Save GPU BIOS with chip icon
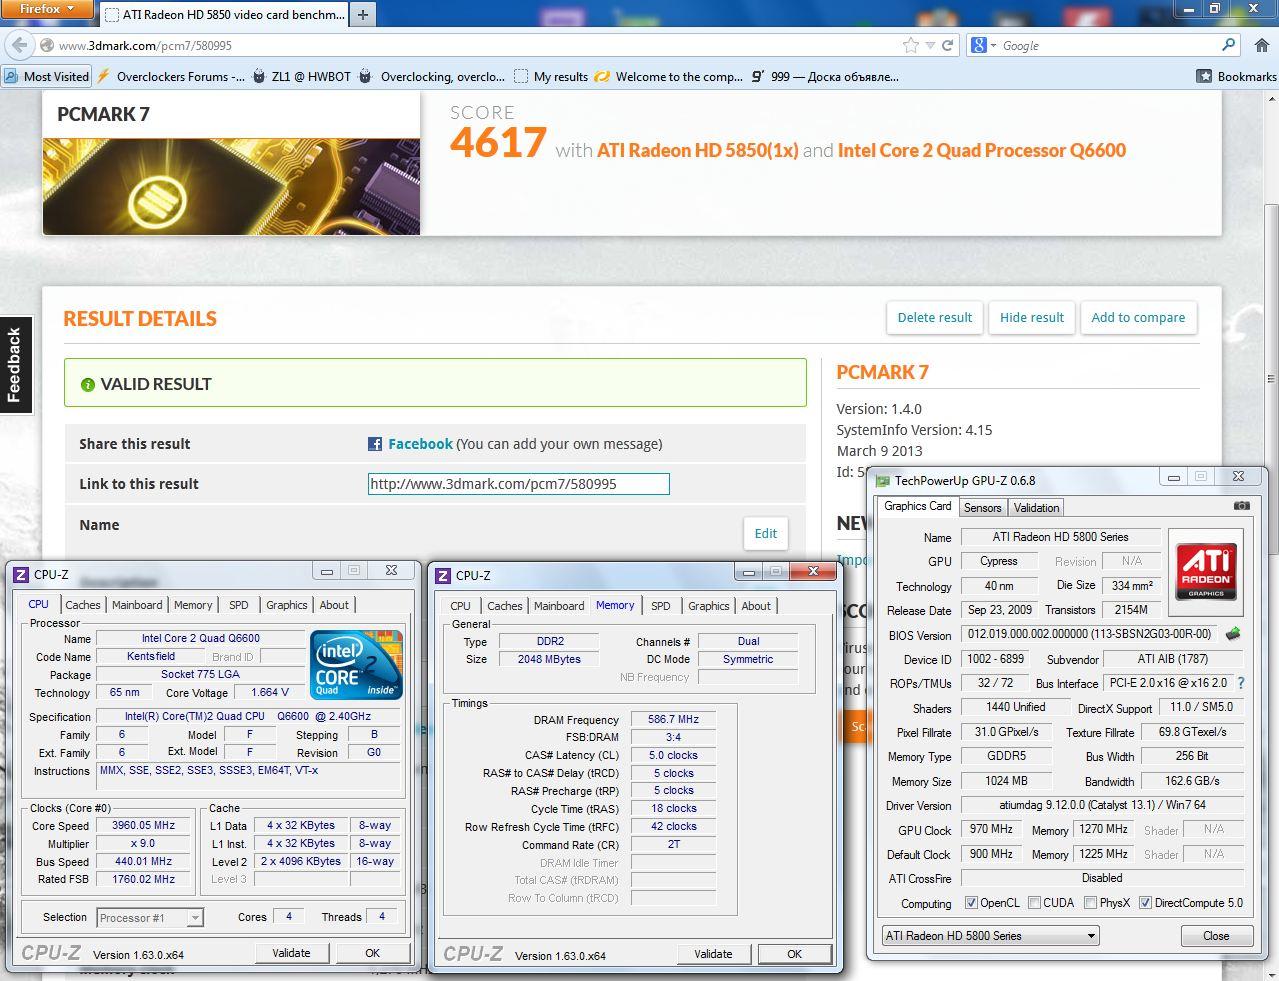 pos(1232,634)
